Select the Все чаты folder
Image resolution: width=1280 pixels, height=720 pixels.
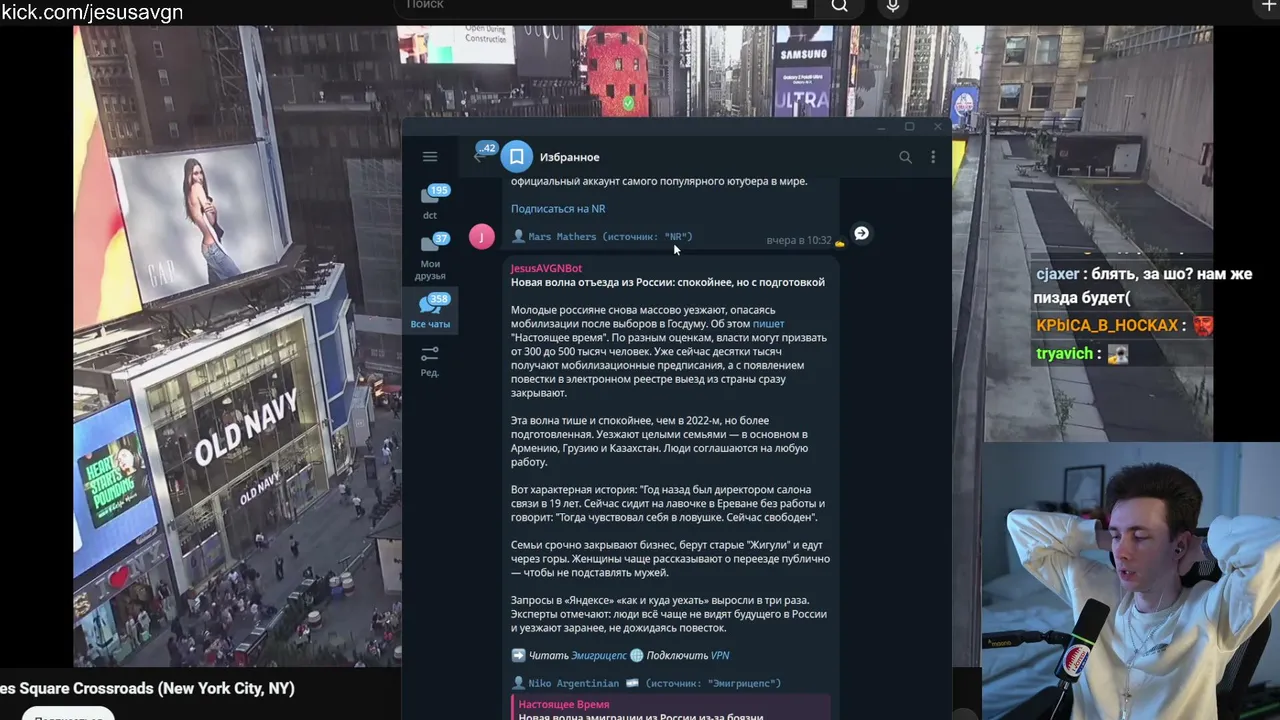click(430, 310)
